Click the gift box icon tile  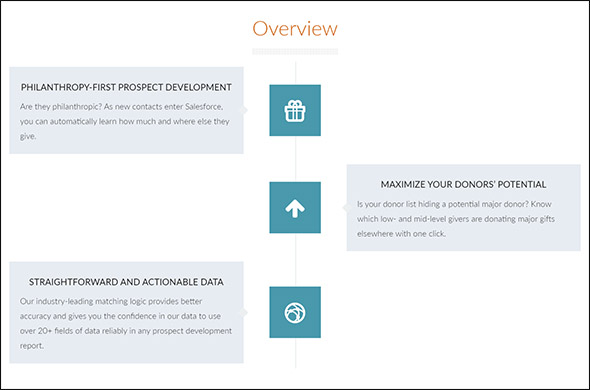pyautogui.click(x=295, y=110)
